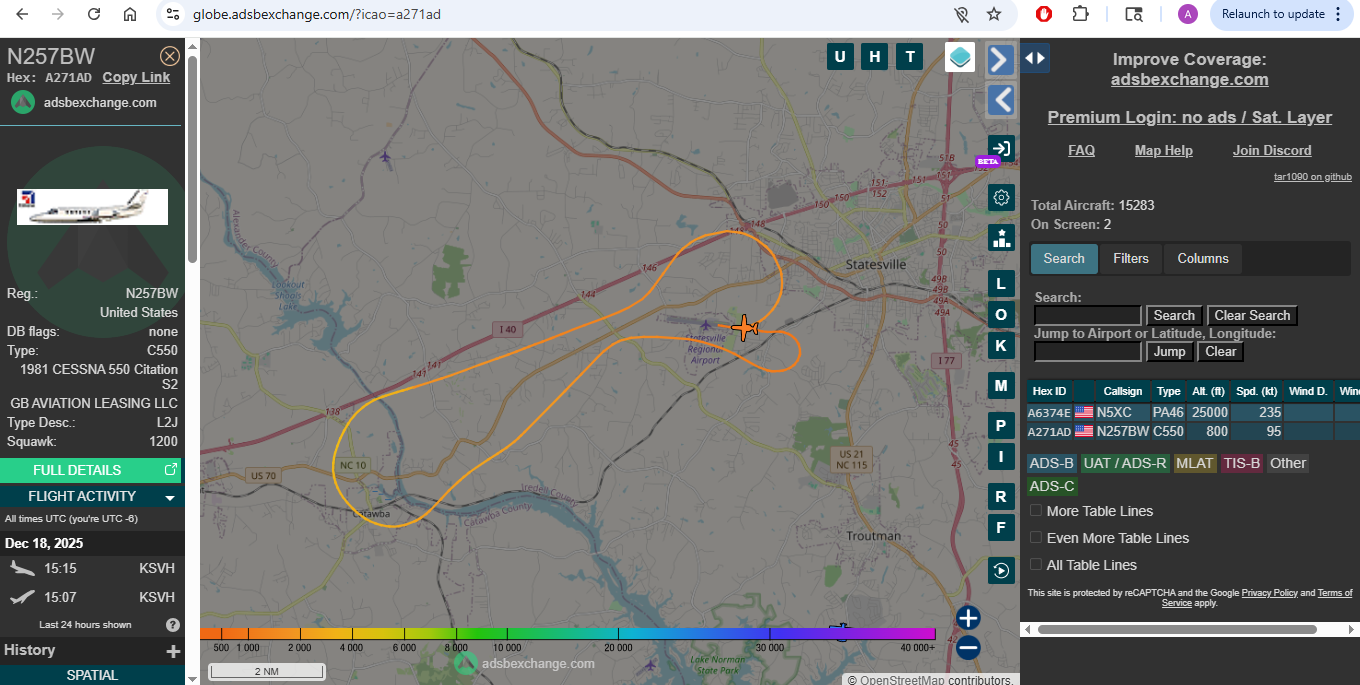Select the N257BW table row
1360x685 pixels.
click(1193, 432)
